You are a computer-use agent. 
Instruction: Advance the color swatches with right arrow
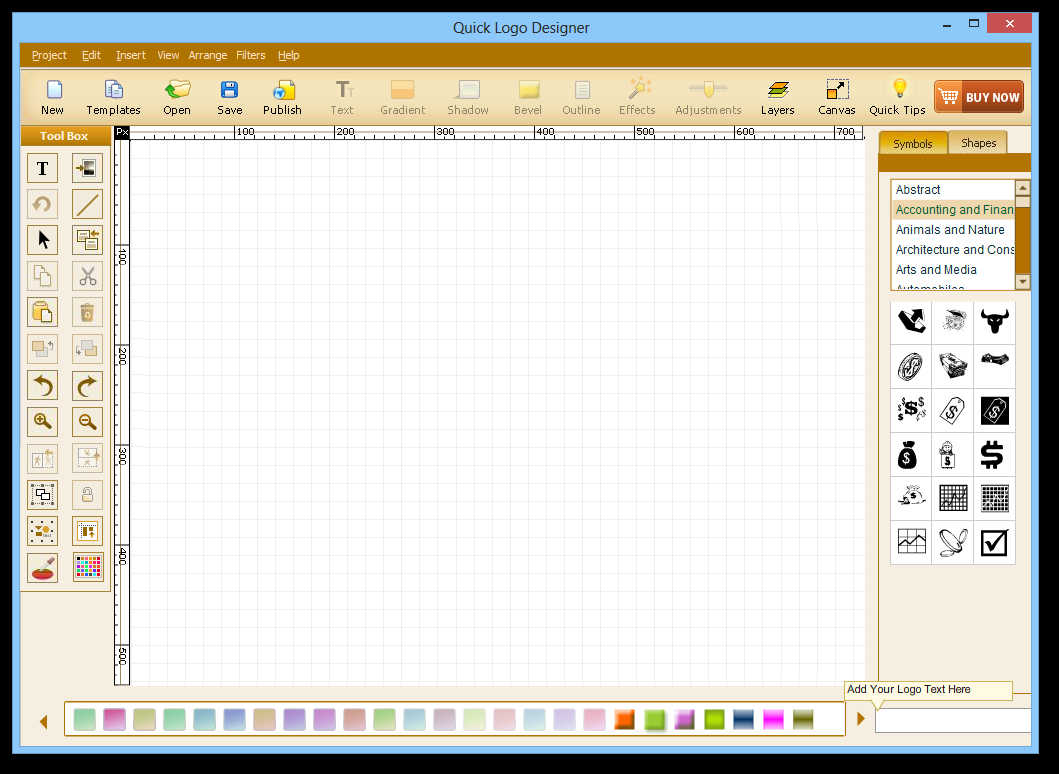(x=860, y=719)
